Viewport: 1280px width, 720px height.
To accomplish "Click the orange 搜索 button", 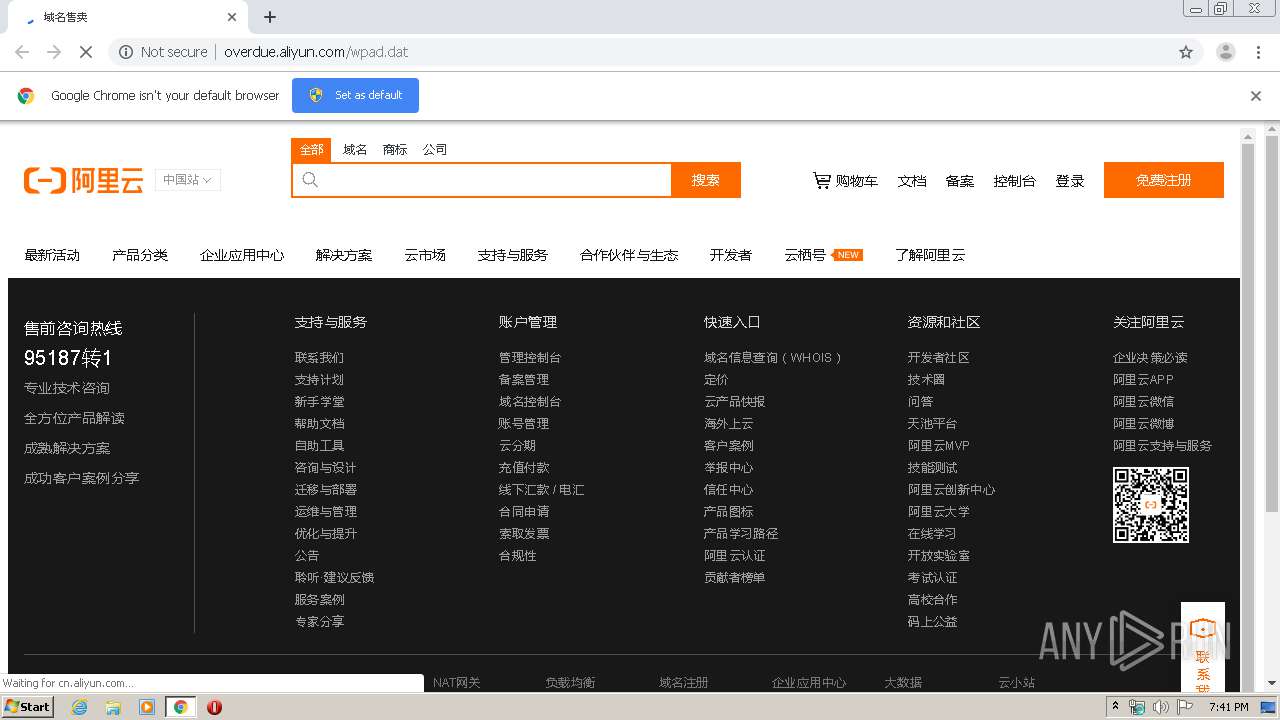I will pos(706,180).
